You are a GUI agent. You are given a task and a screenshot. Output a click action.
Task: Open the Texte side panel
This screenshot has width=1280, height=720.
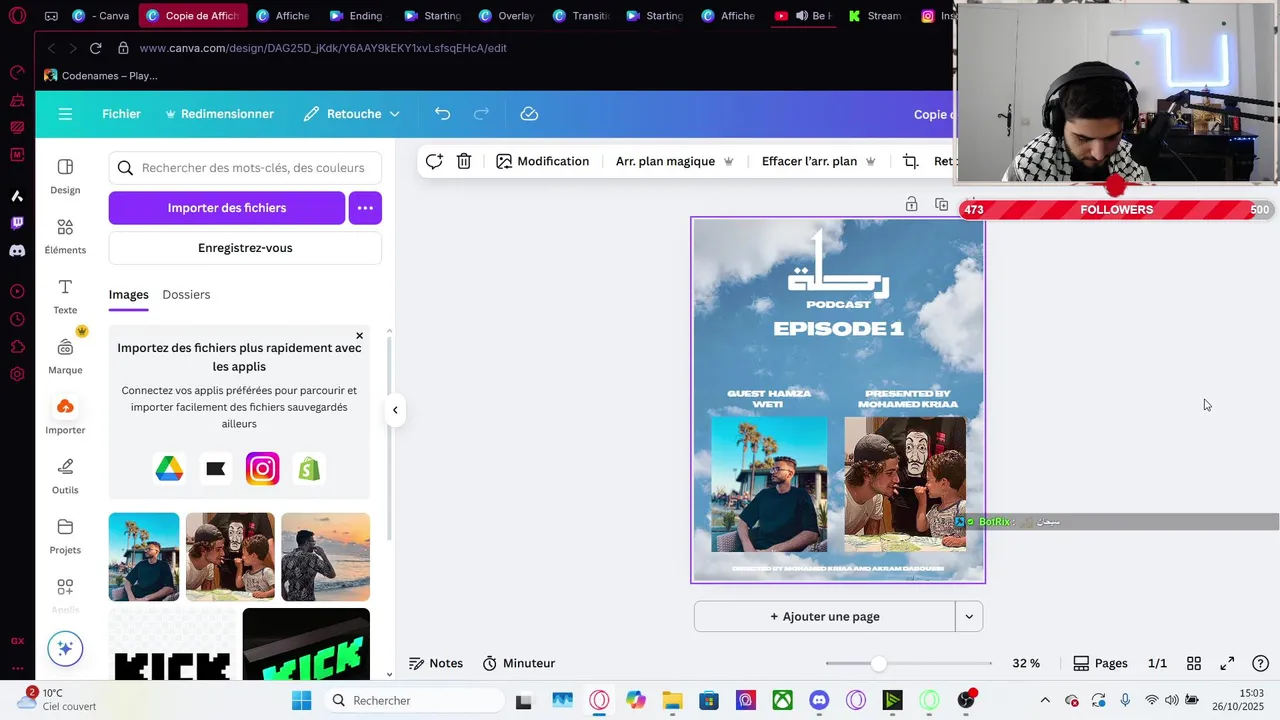65,296
